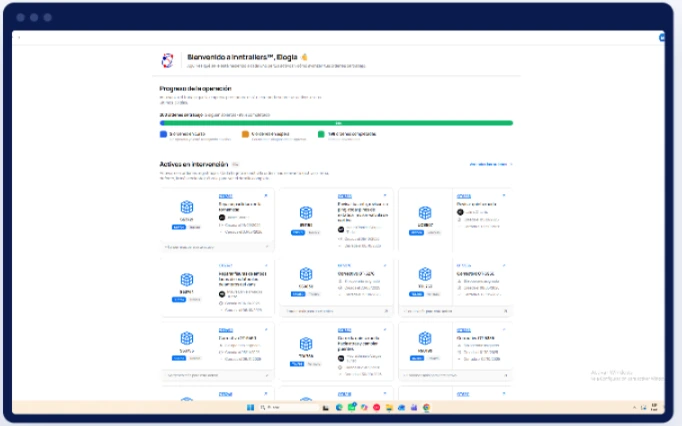The image size is (682, 426).
Task: Click the cube icon in second-row right card
Action: click(x=425, y=274)
